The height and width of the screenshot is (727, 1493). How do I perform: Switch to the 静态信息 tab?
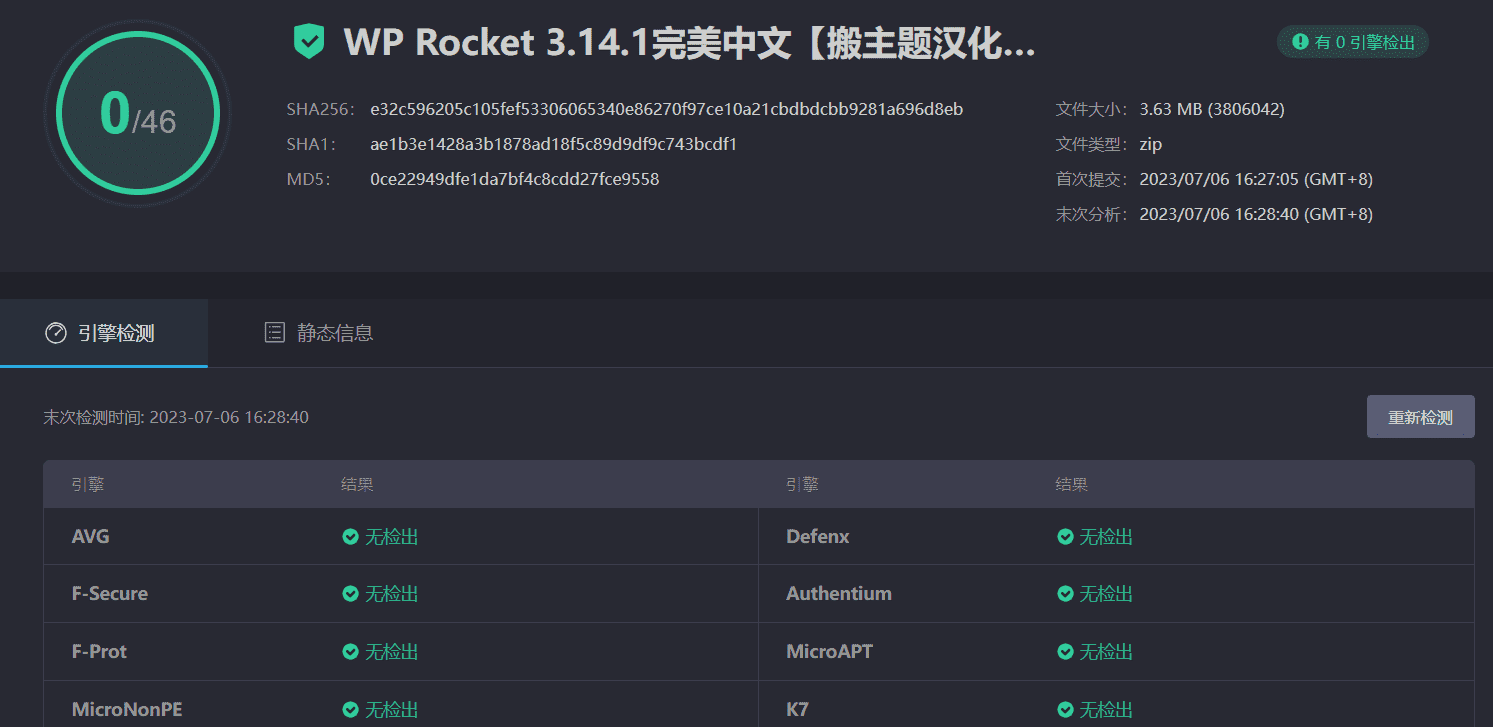(319, 333)
